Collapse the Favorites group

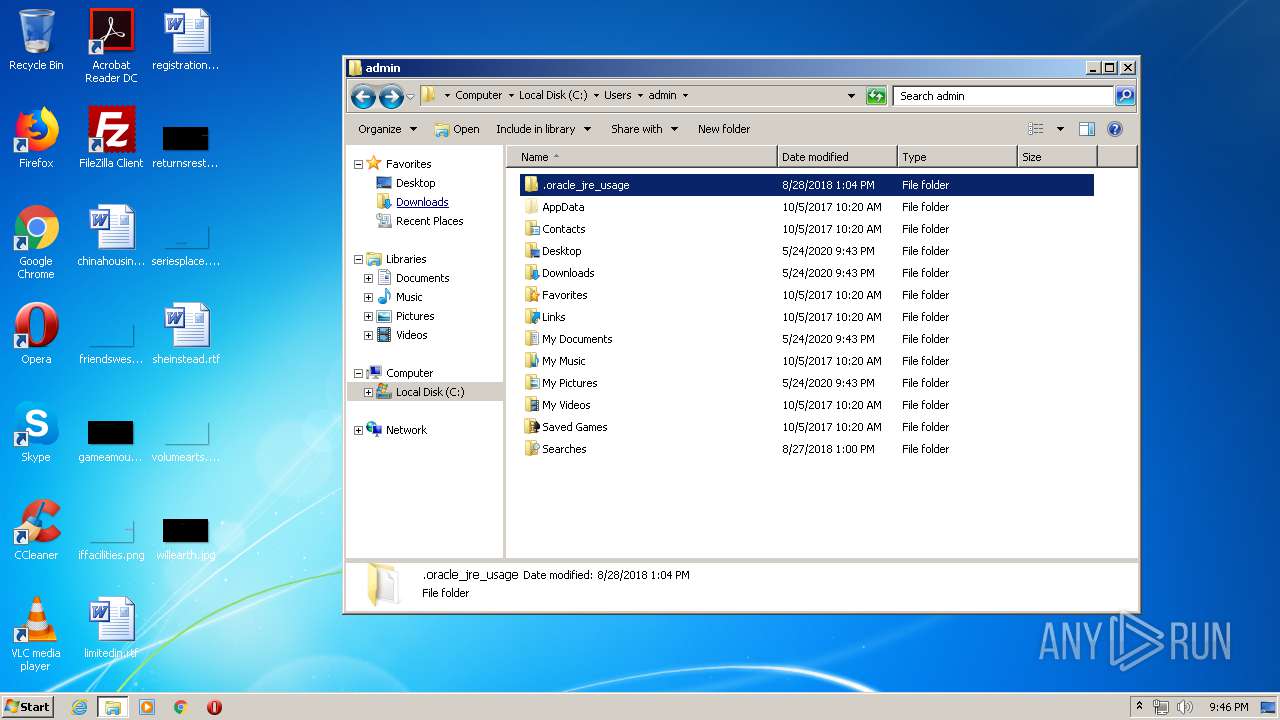click(358, 164)
